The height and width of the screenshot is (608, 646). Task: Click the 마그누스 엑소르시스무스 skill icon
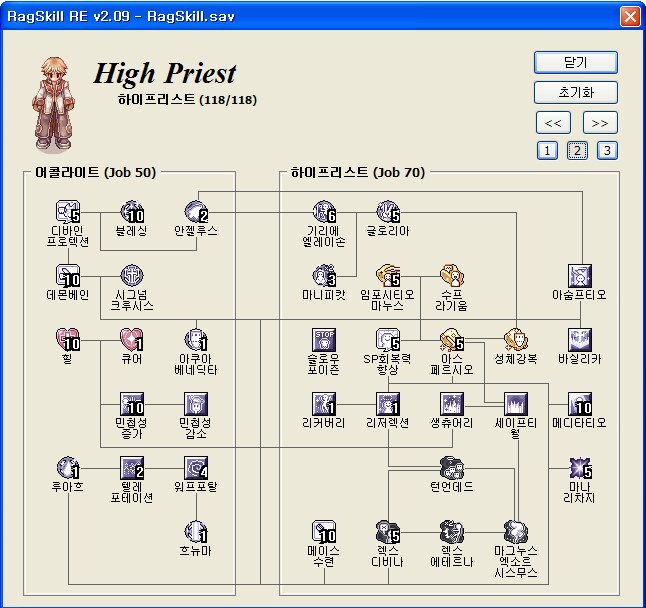point(515,532)
